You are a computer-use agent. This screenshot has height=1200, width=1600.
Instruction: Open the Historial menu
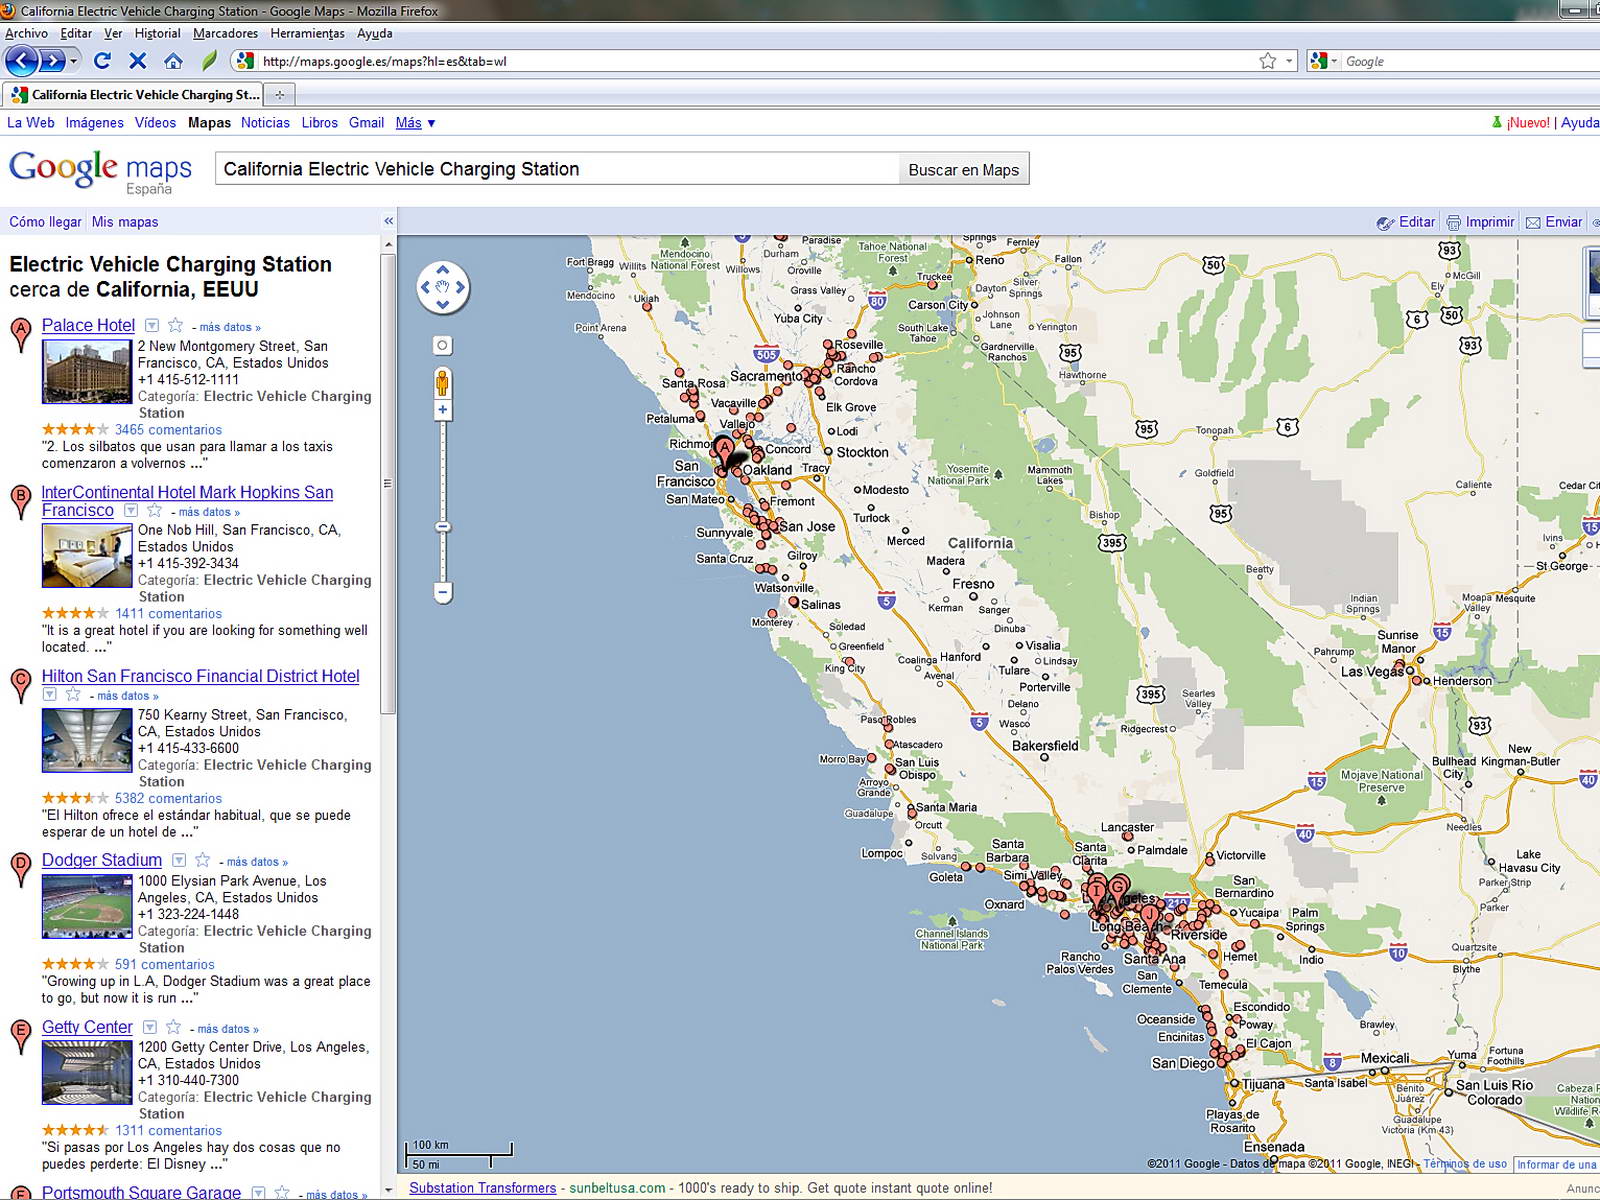click(x=157, y=33)
